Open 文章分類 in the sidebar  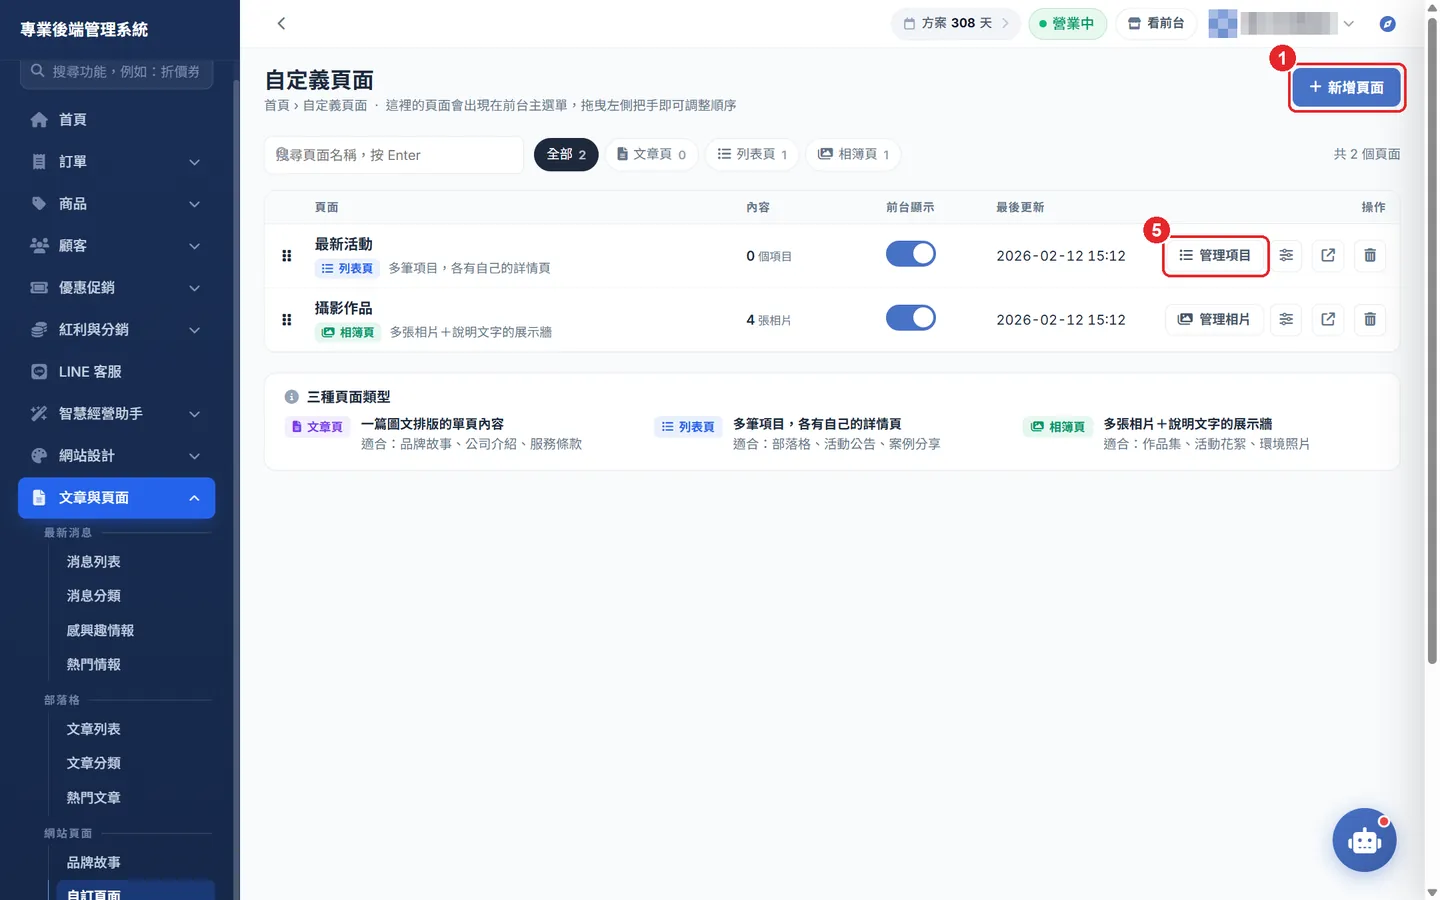pyautogui.click(x=94, y=763)
